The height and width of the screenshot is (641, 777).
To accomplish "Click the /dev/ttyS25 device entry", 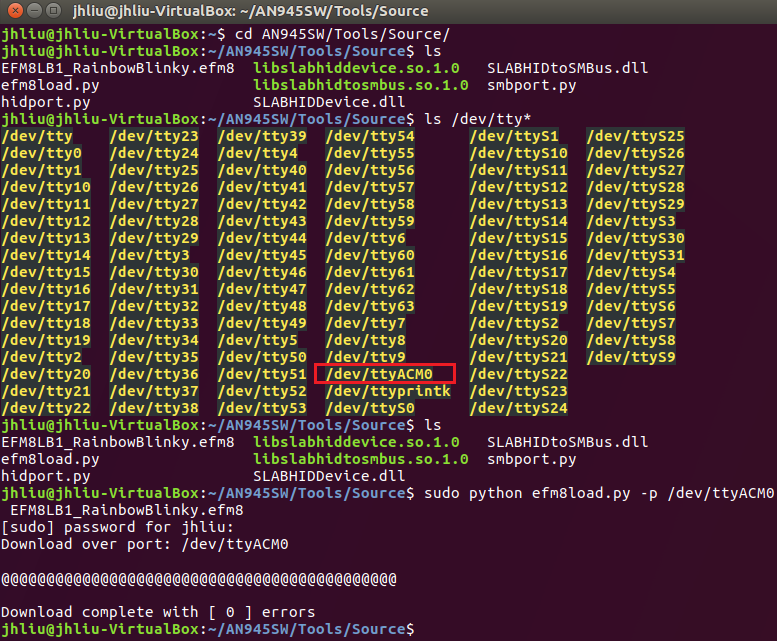I will pyautogui.click(x=636, y=136).
